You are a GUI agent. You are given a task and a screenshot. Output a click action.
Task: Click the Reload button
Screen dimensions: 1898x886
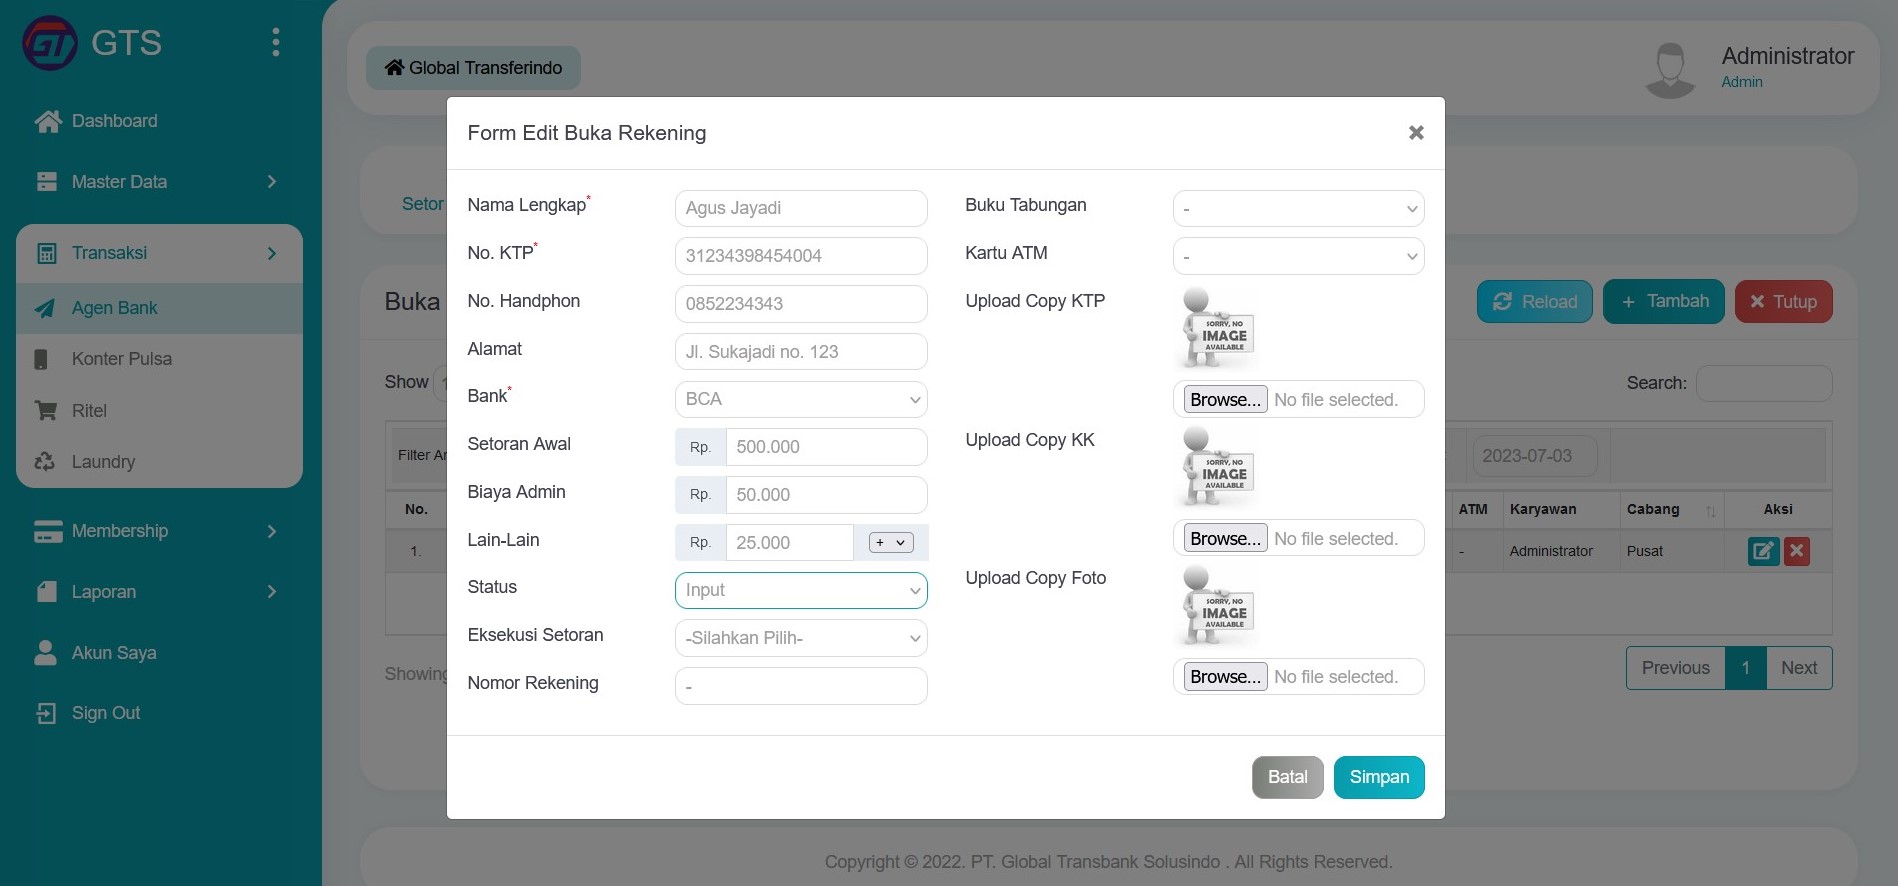pos(1535,302)
